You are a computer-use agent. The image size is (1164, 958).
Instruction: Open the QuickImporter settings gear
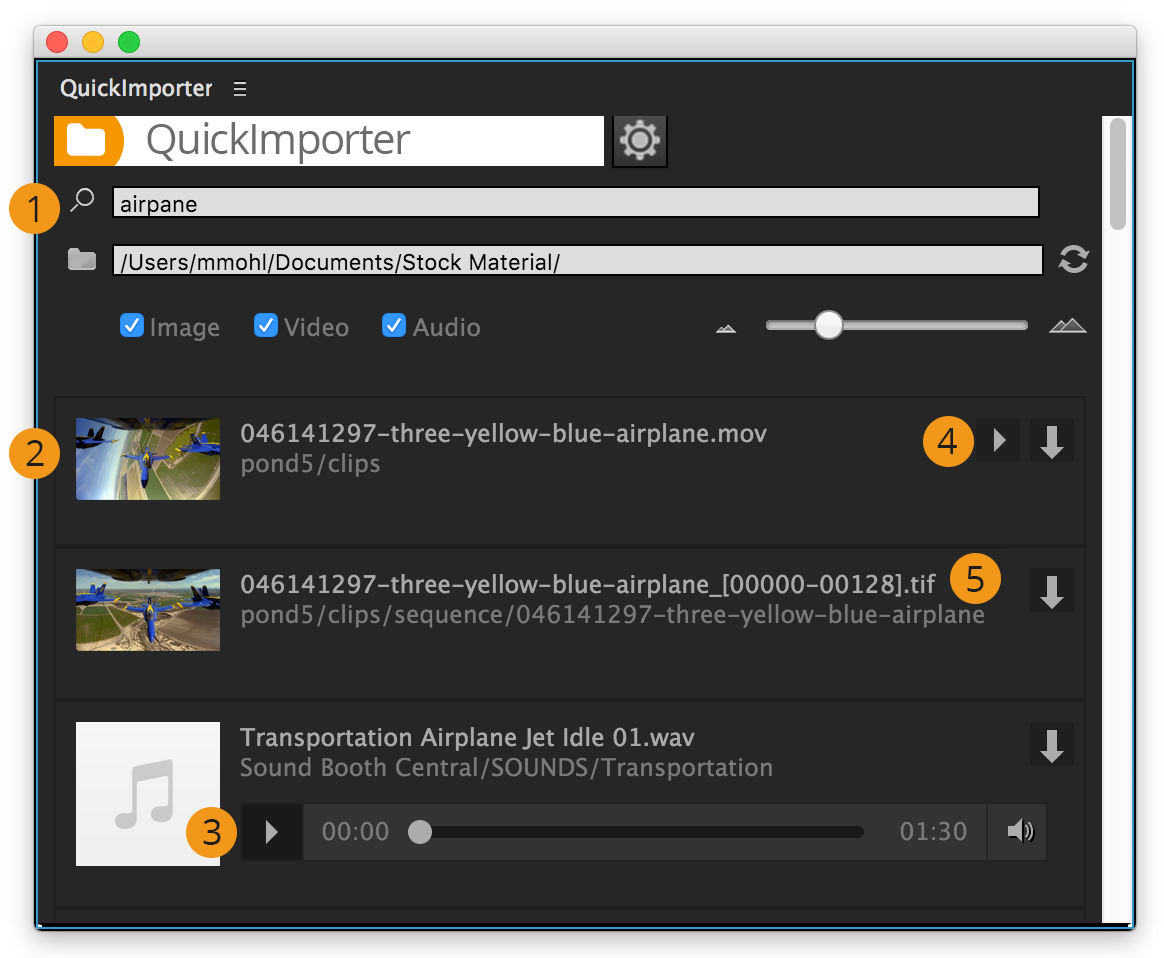(639, 140)
